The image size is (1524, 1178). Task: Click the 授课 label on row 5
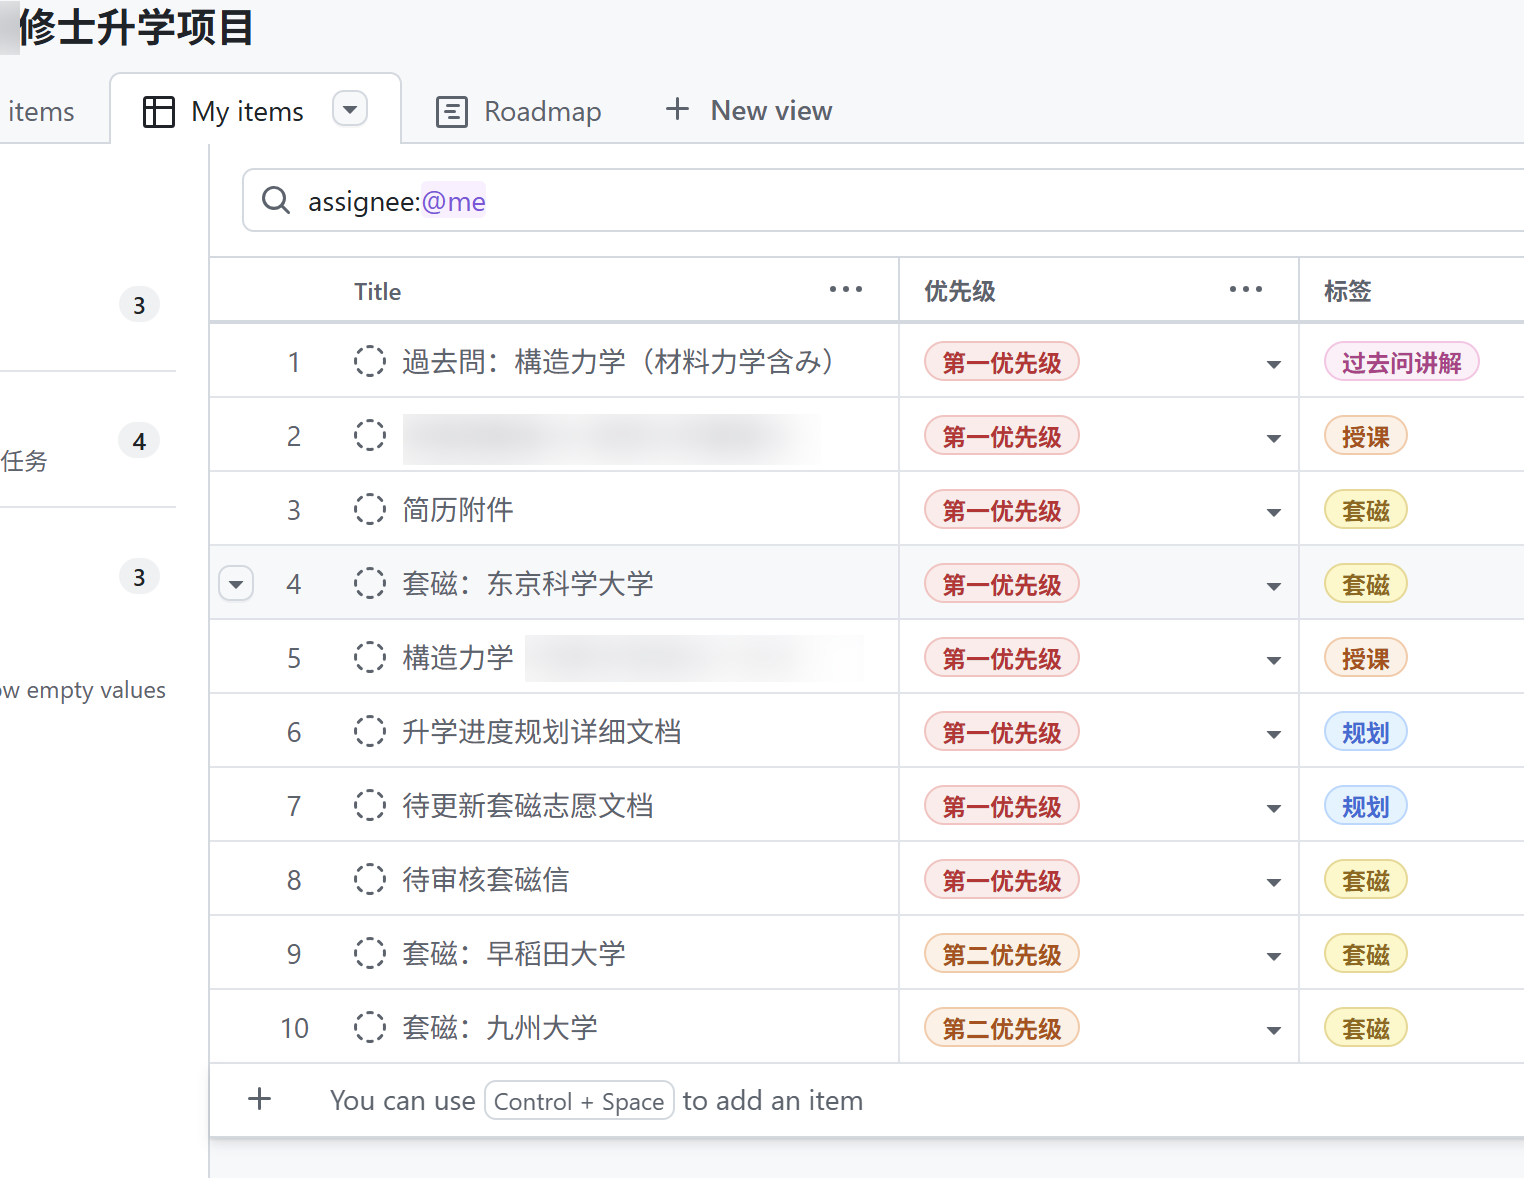point(1365,658)
